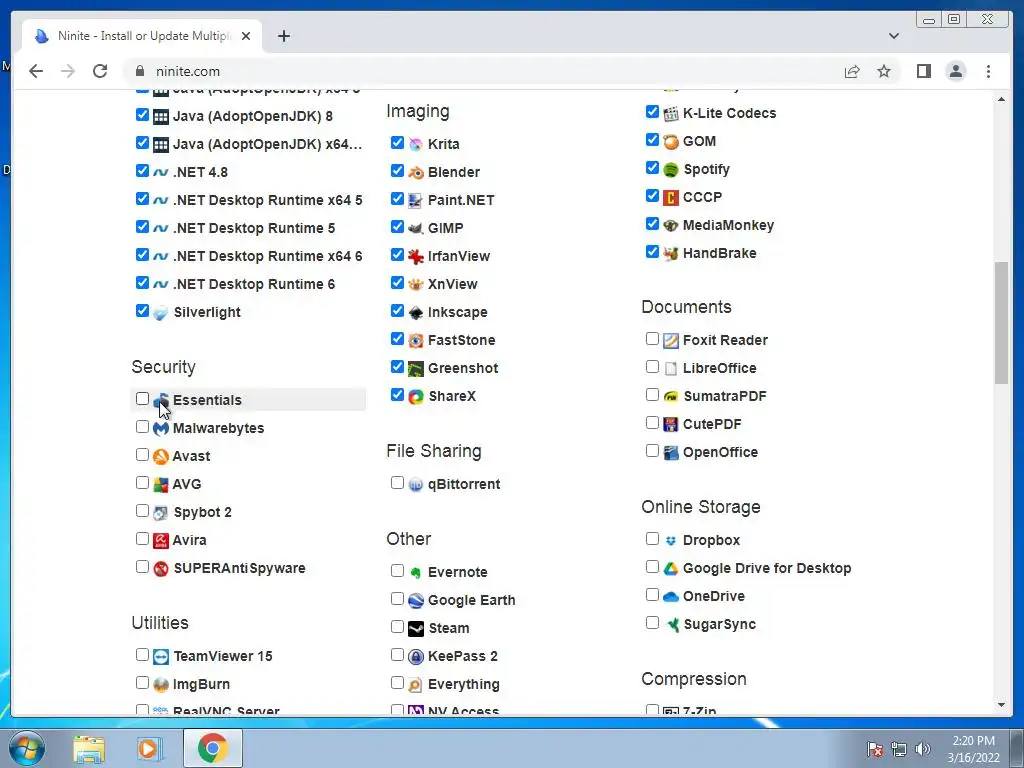Check the qBittorrent checkbox
The height and width of the screenshot is (768, 1024).
[x=397, y=483]
